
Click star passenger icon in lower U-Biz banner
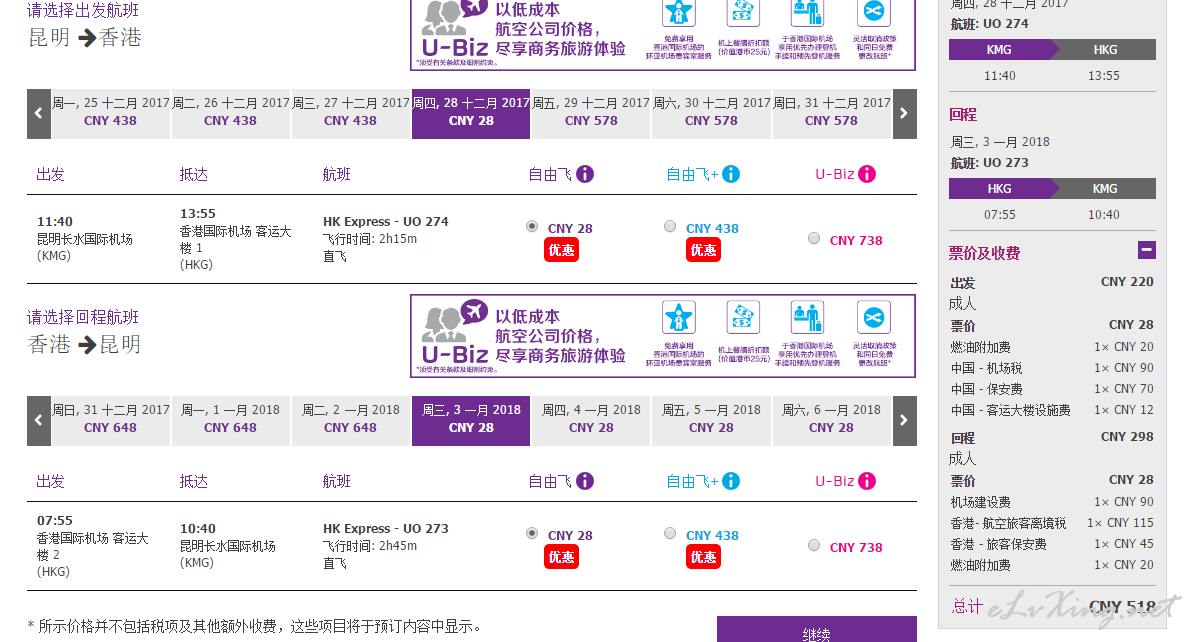[678, 317]
